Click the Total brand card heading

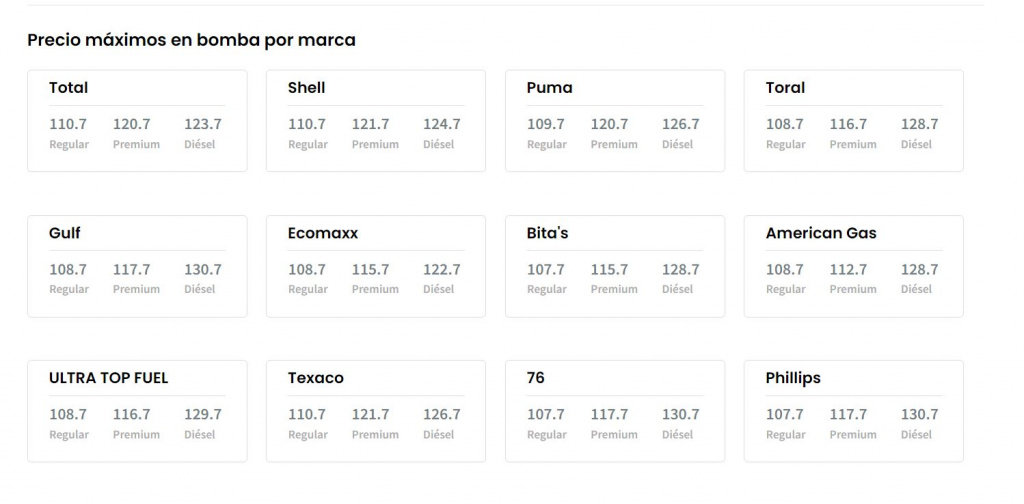69,88
